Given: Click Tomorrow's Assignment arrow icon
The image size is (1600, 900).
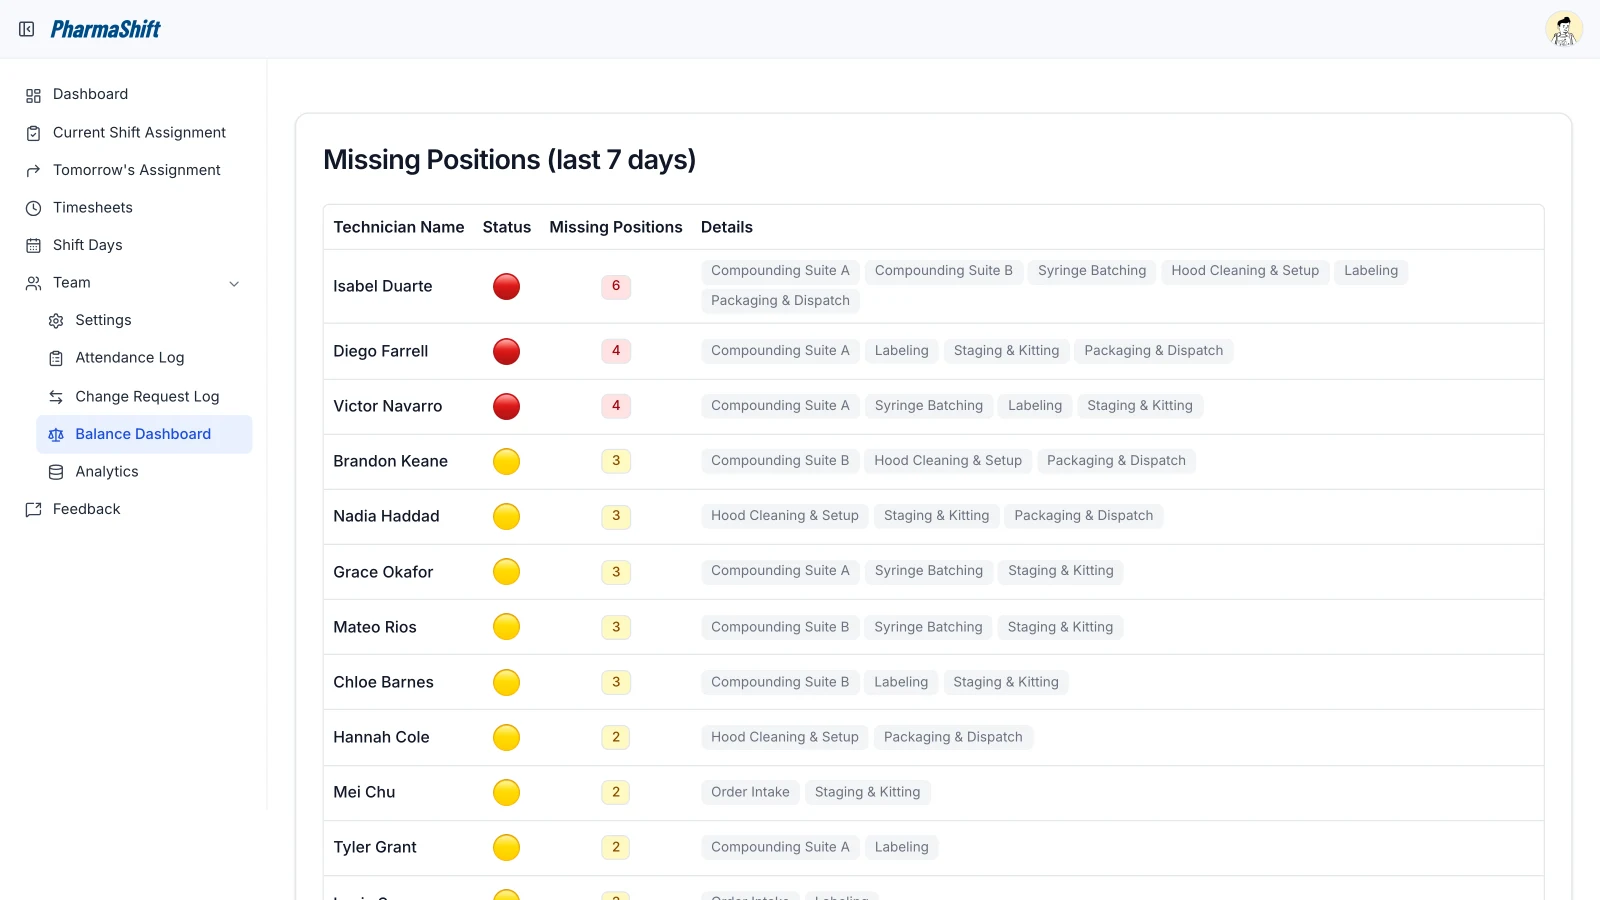Looking at the screenshot, I should point(33,171).
